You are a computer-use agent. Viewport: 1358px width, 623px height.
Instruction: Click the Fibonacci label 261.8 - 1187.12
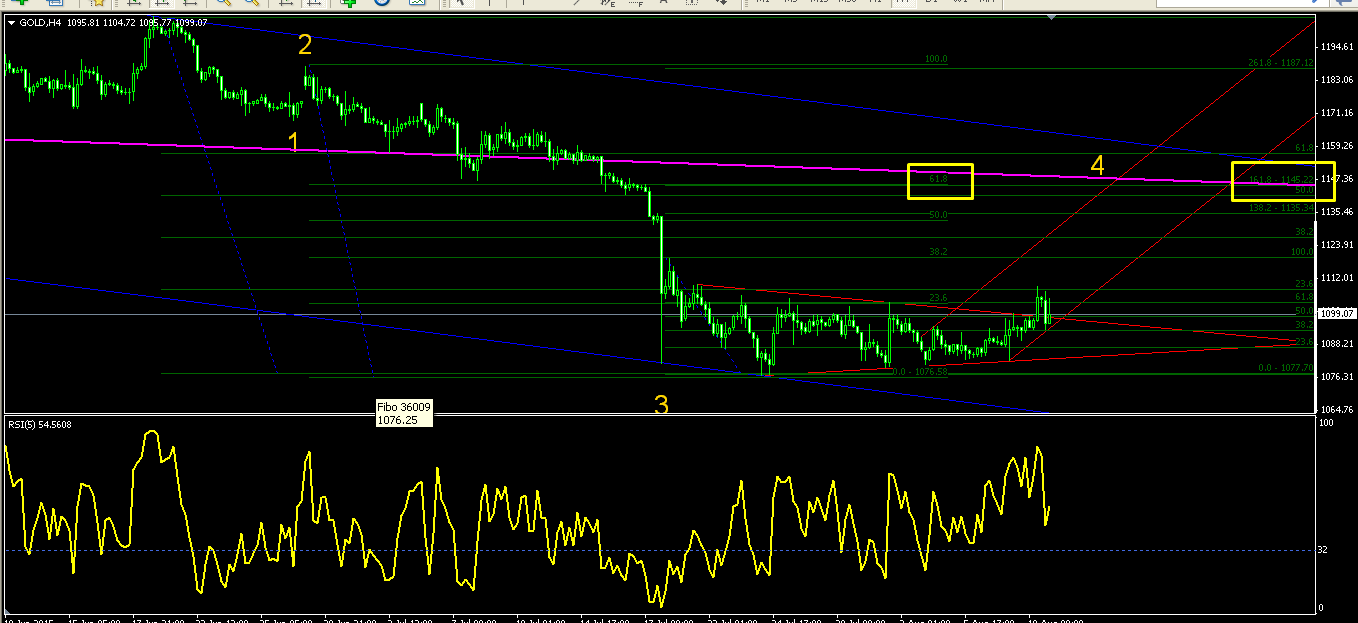tap(1281, 62)
